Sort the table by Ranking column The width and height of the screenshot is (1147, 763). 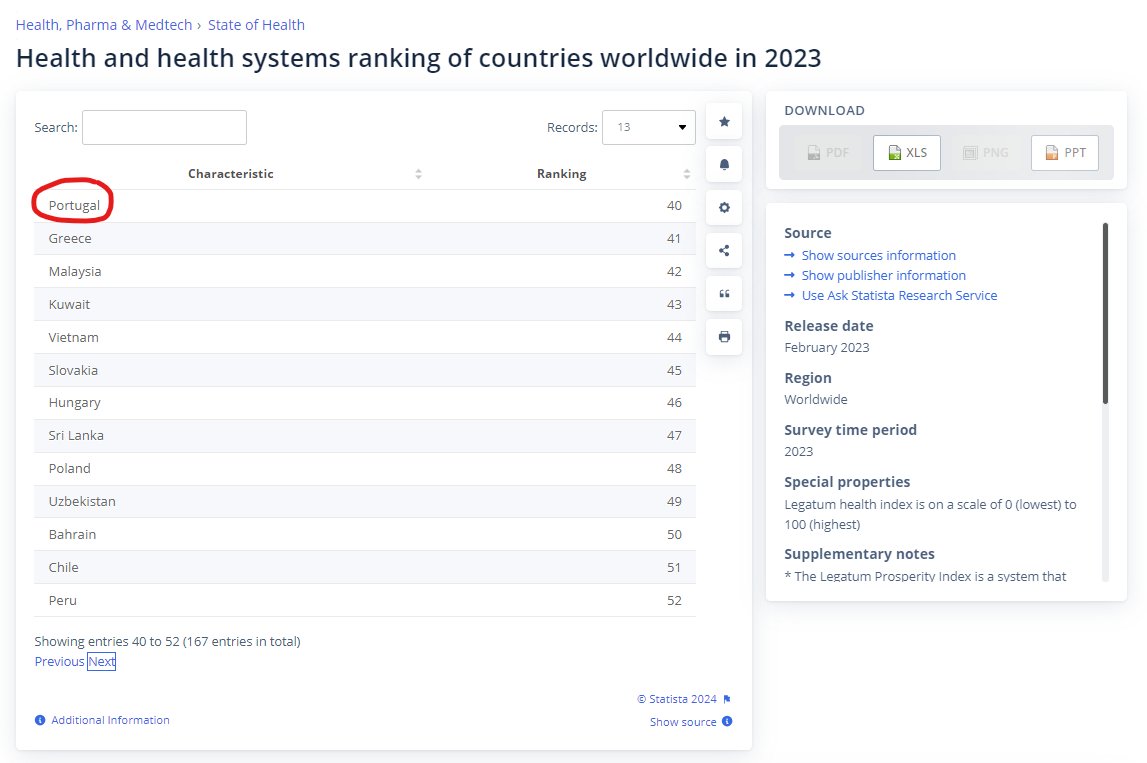click(687, 173)
